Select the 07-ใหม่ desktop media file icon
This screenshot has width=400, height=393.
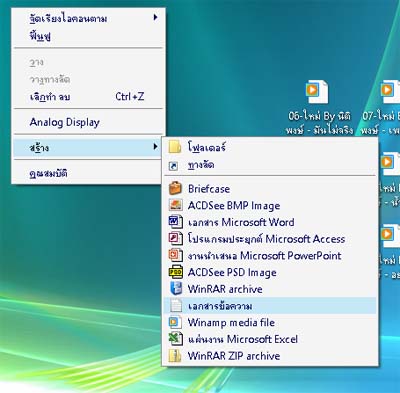[x=390, y=92]
